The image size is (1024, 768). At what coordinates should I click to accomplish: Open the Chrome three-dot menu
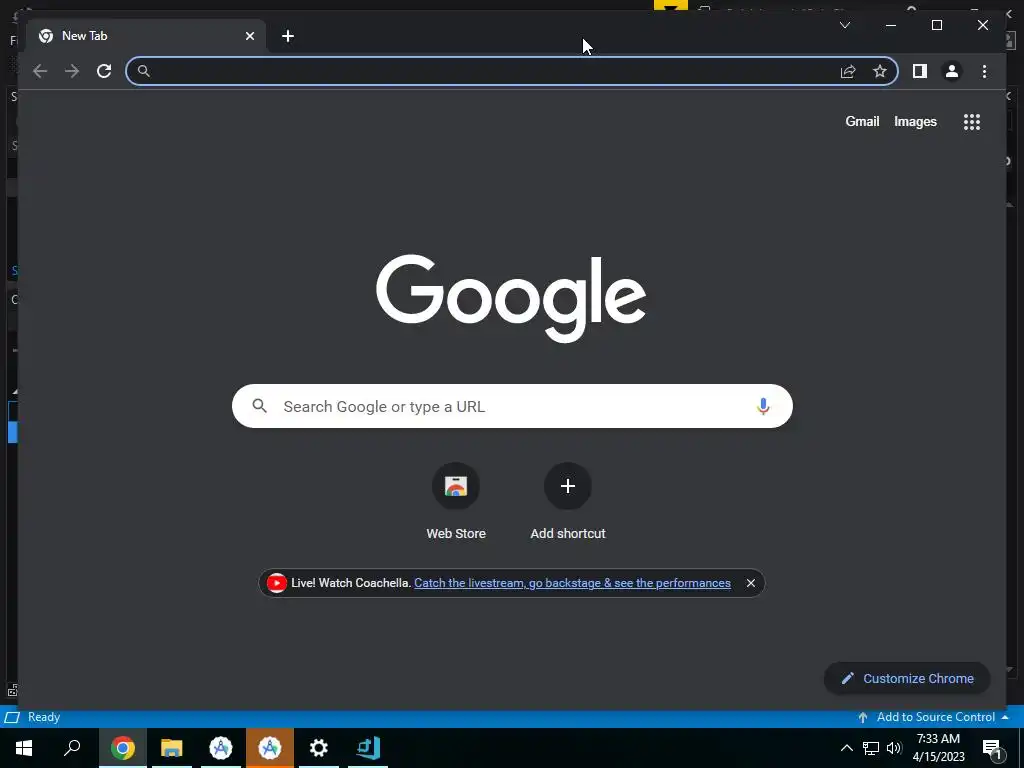coord(984,71)
